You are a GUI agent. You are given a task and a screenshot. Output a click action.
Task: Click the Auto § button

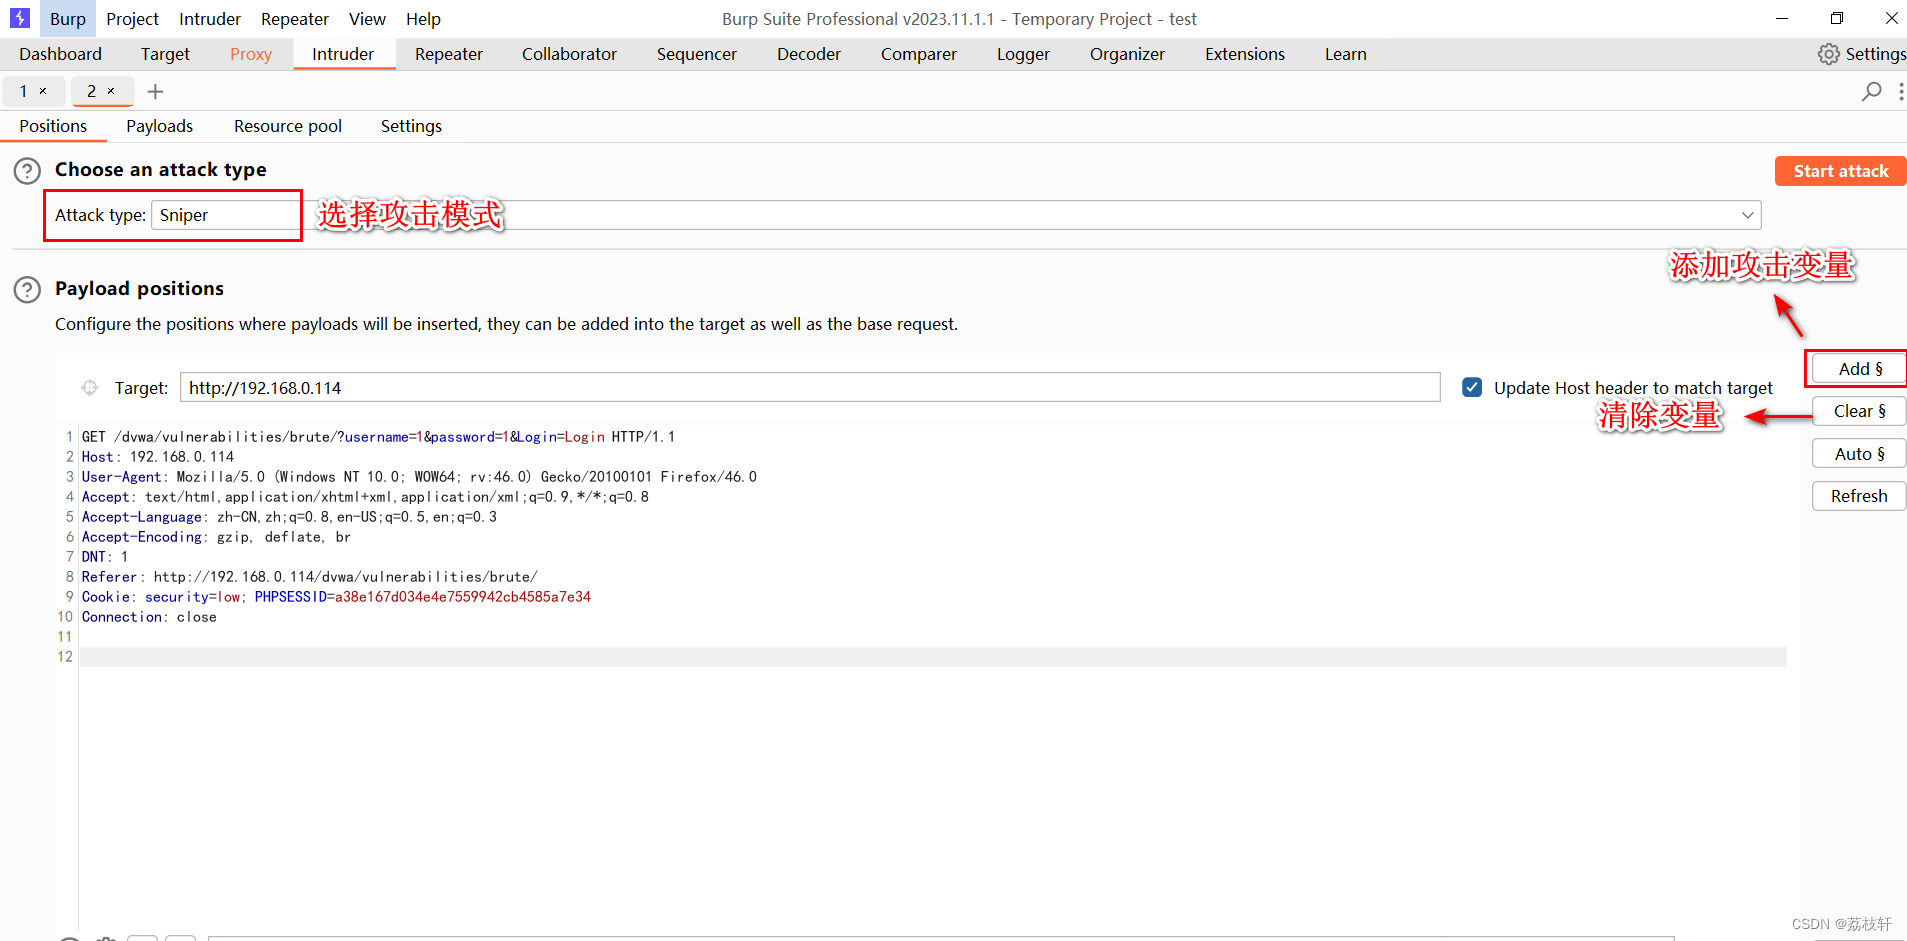tap(1860, 454)
